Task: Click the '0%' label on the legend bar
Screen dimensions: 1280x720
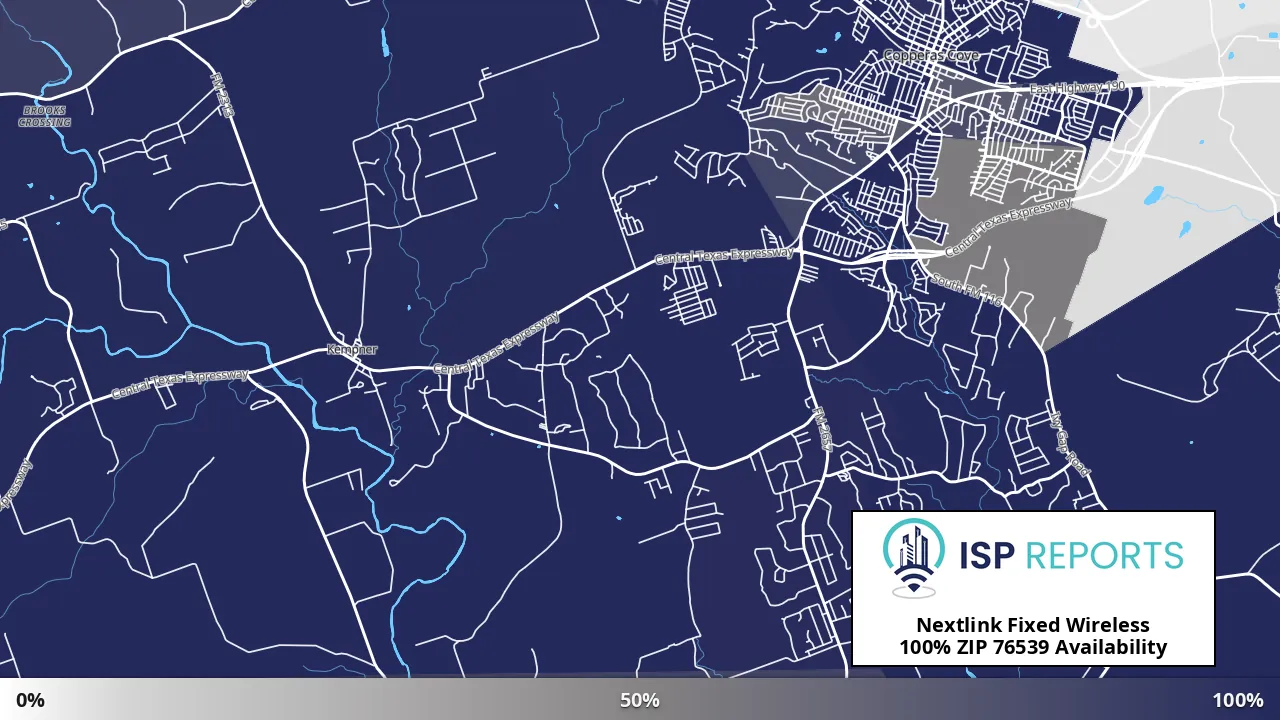Action: 30,700
